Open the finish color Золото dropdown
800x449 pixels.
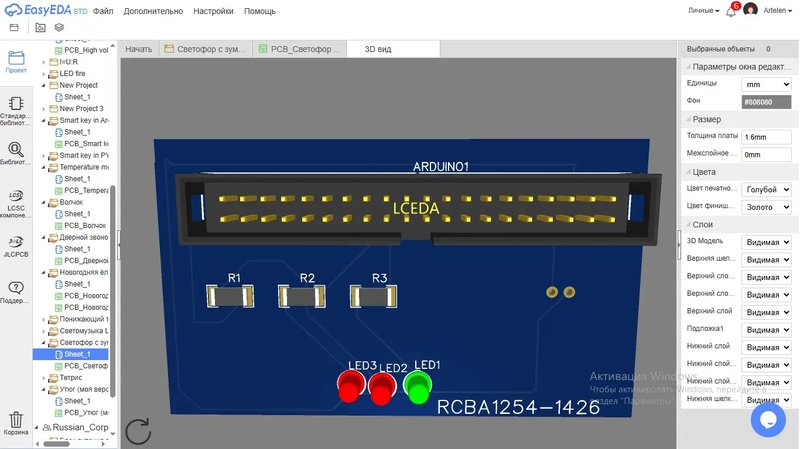[766, 207]
